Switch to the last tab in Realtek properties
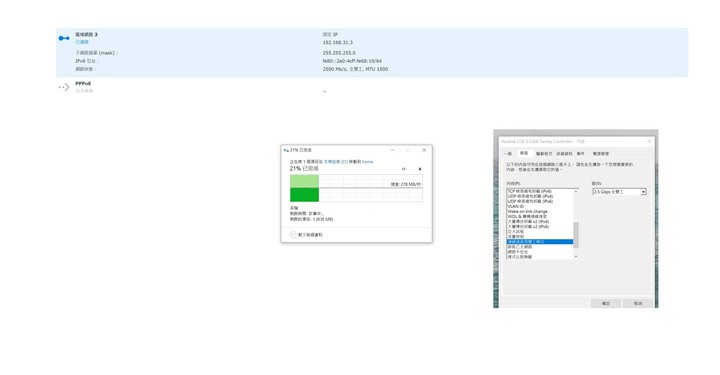Screen dimensions: 720x375 (601, 154)
